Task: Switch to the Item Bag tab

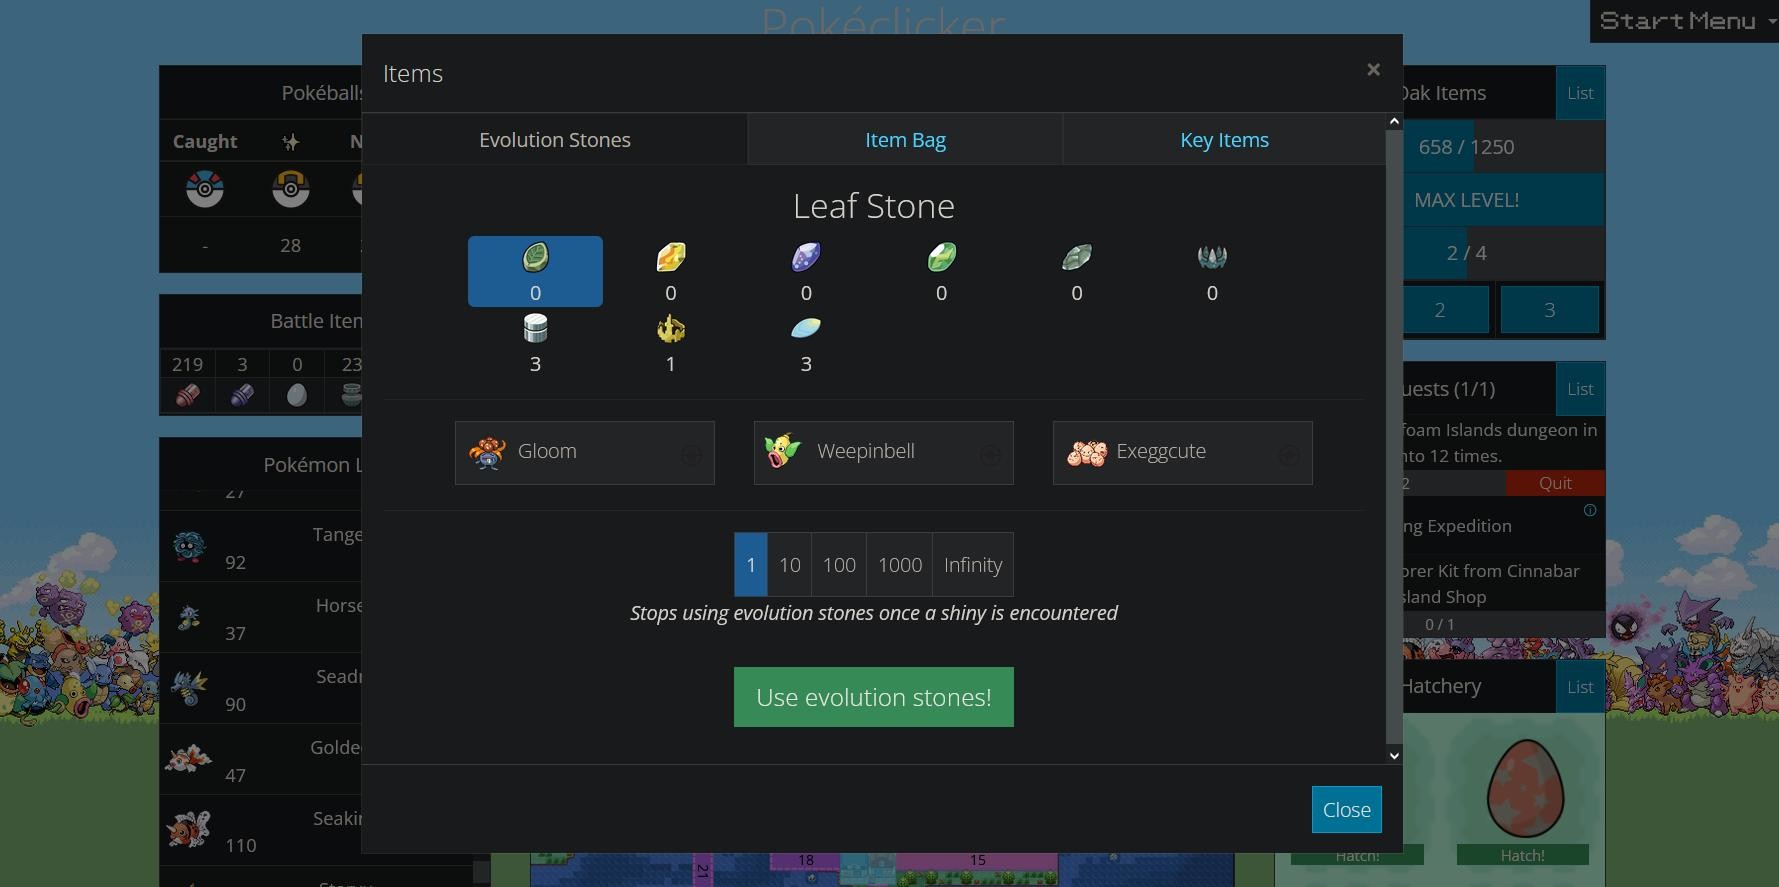Action: click(905, 140)
